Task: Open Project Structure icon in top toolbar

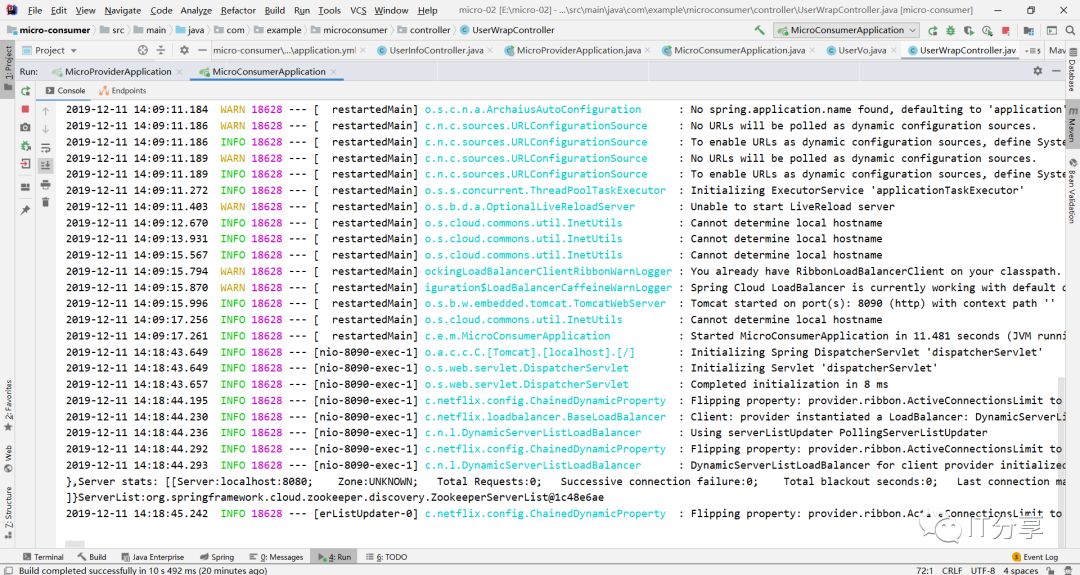Action: (1029, 30)
